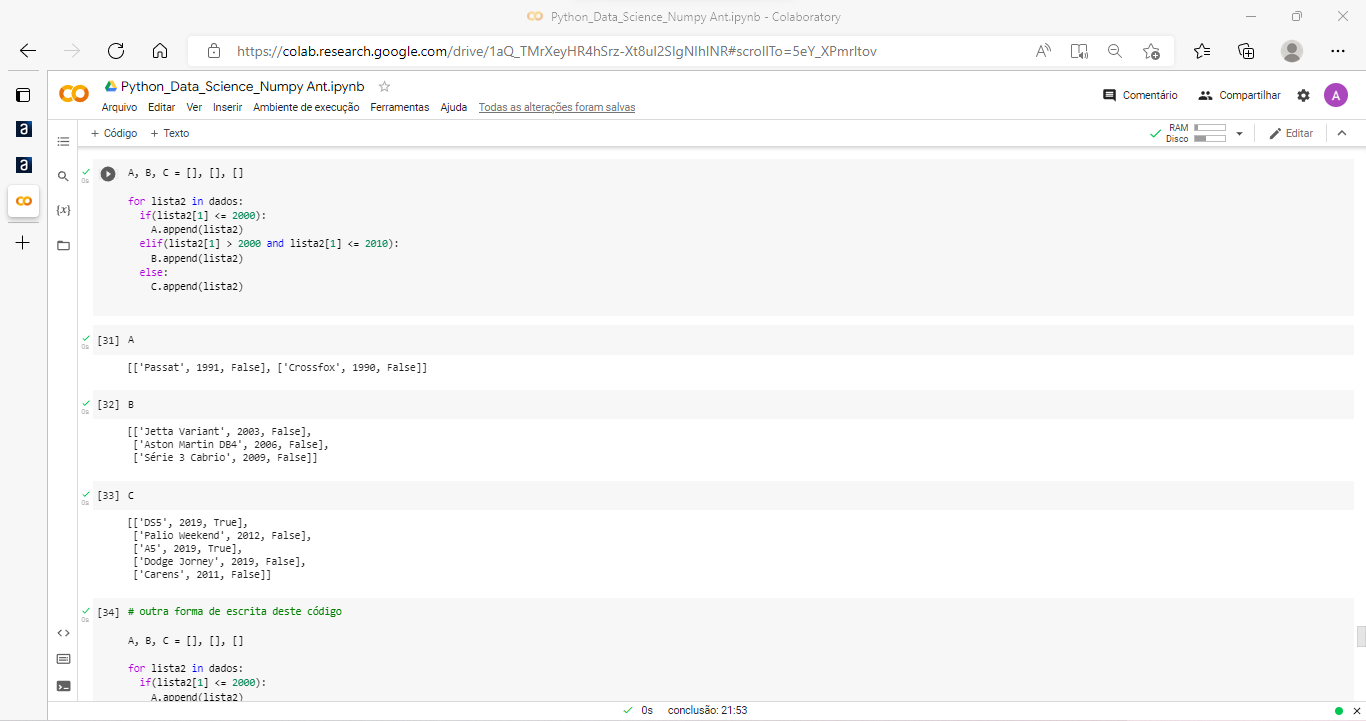The image size is (1366, 721).
Task: Click the notebook title Python_Data_Science_Numpy Ant.ipynb
Action: 242,87
